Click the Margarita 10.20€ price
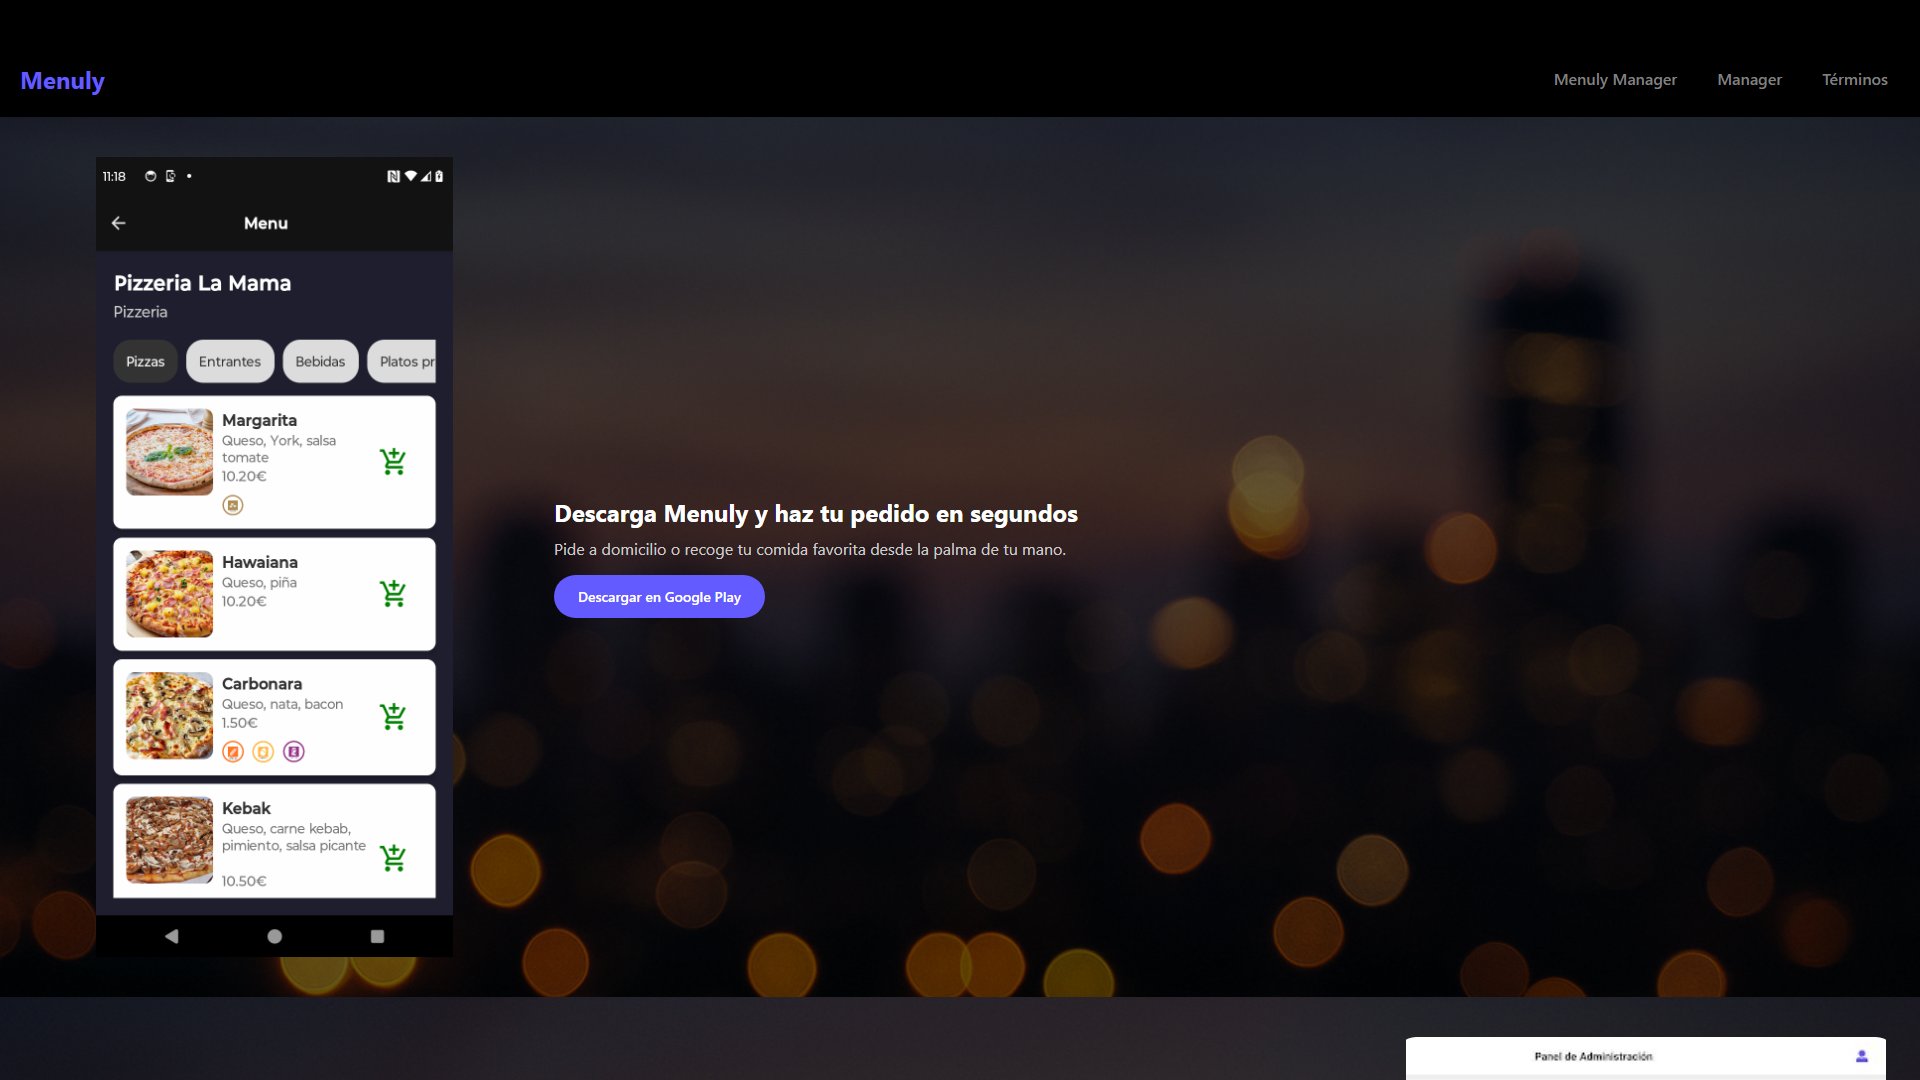This screenshot has width=1920, height=1080. pyautogui.click(x=244, y=476)
